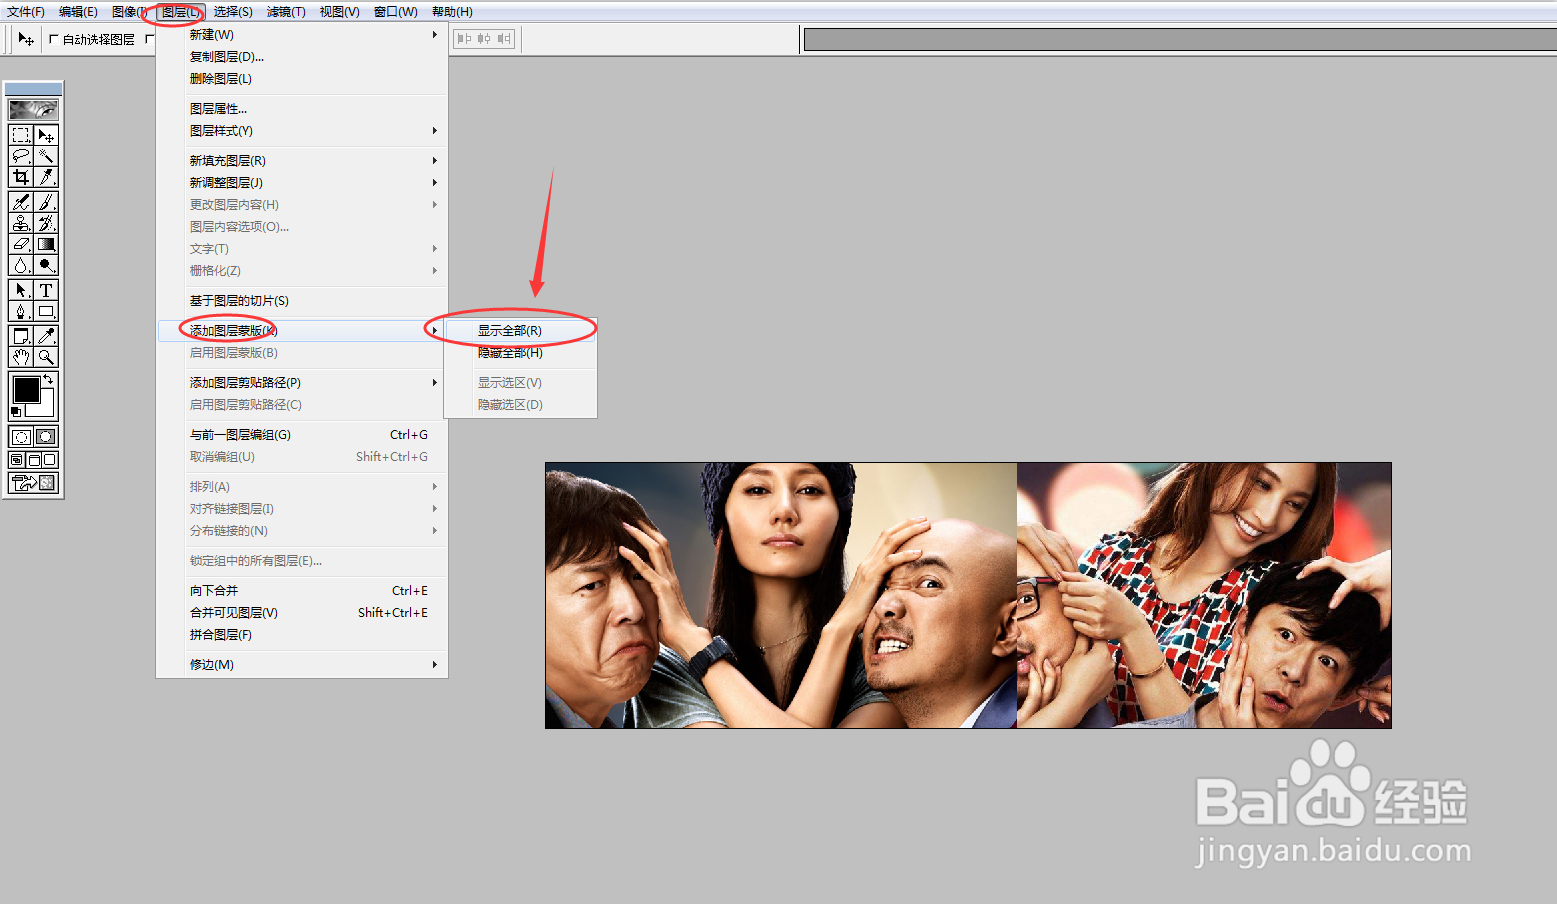This screenshot has width=1557, height=904.
Task: Choose 图层属性... menu entry
Action: pyautogui.click(x=302, y=109)
